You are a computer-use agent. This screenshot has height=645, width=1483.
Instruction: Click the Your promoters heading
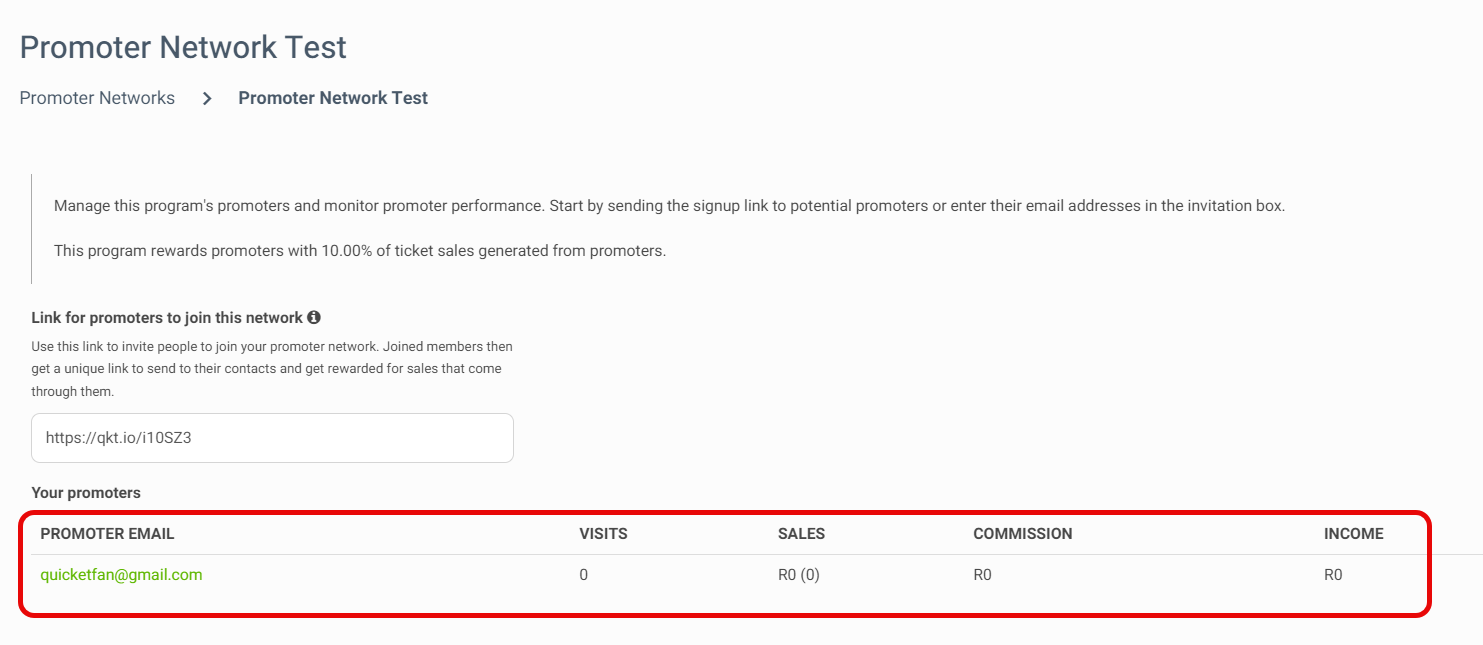coord(86,493)
